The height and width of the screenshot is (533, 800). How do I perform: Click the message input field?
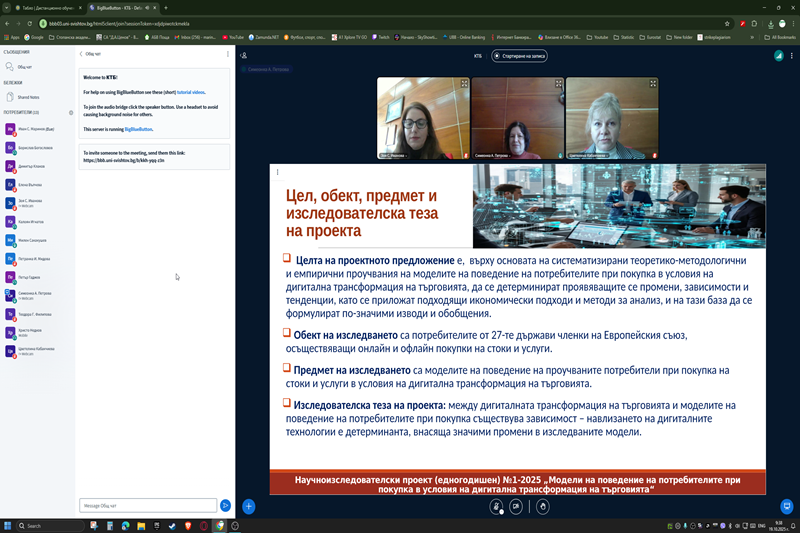(x=148, y=506)
